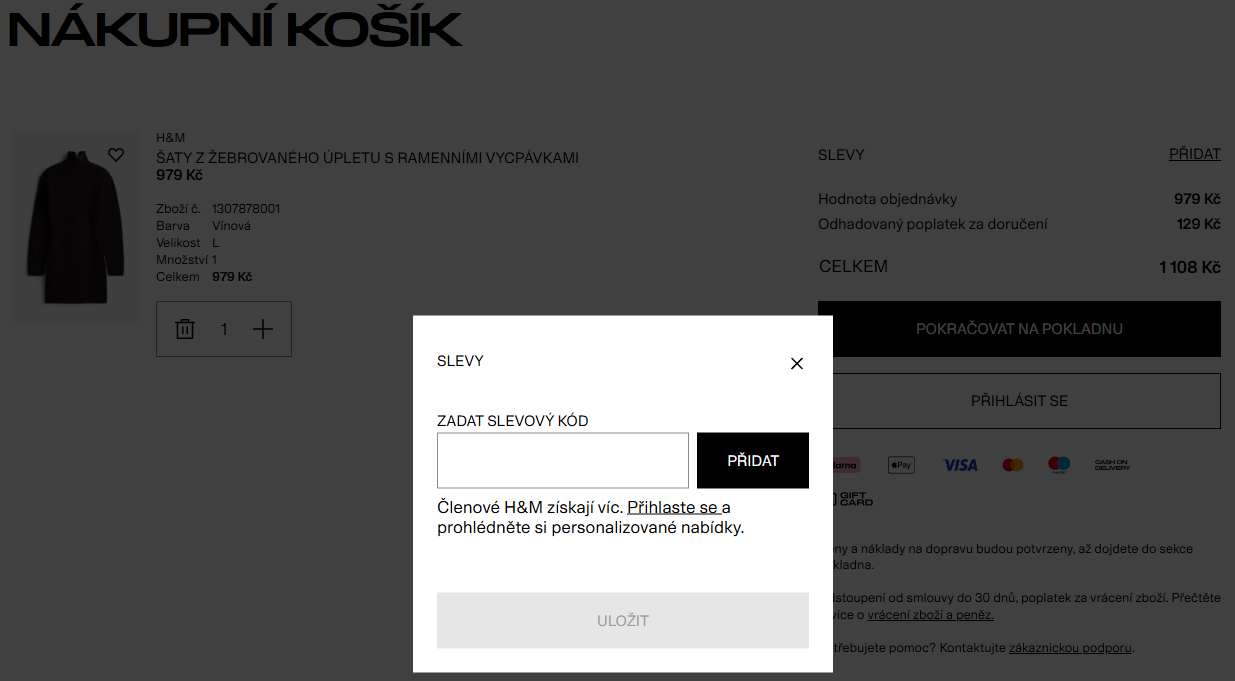Increase quantity using the plus icon
Viewport: 1235px width, 681px height.
click(x=263, y=328)
